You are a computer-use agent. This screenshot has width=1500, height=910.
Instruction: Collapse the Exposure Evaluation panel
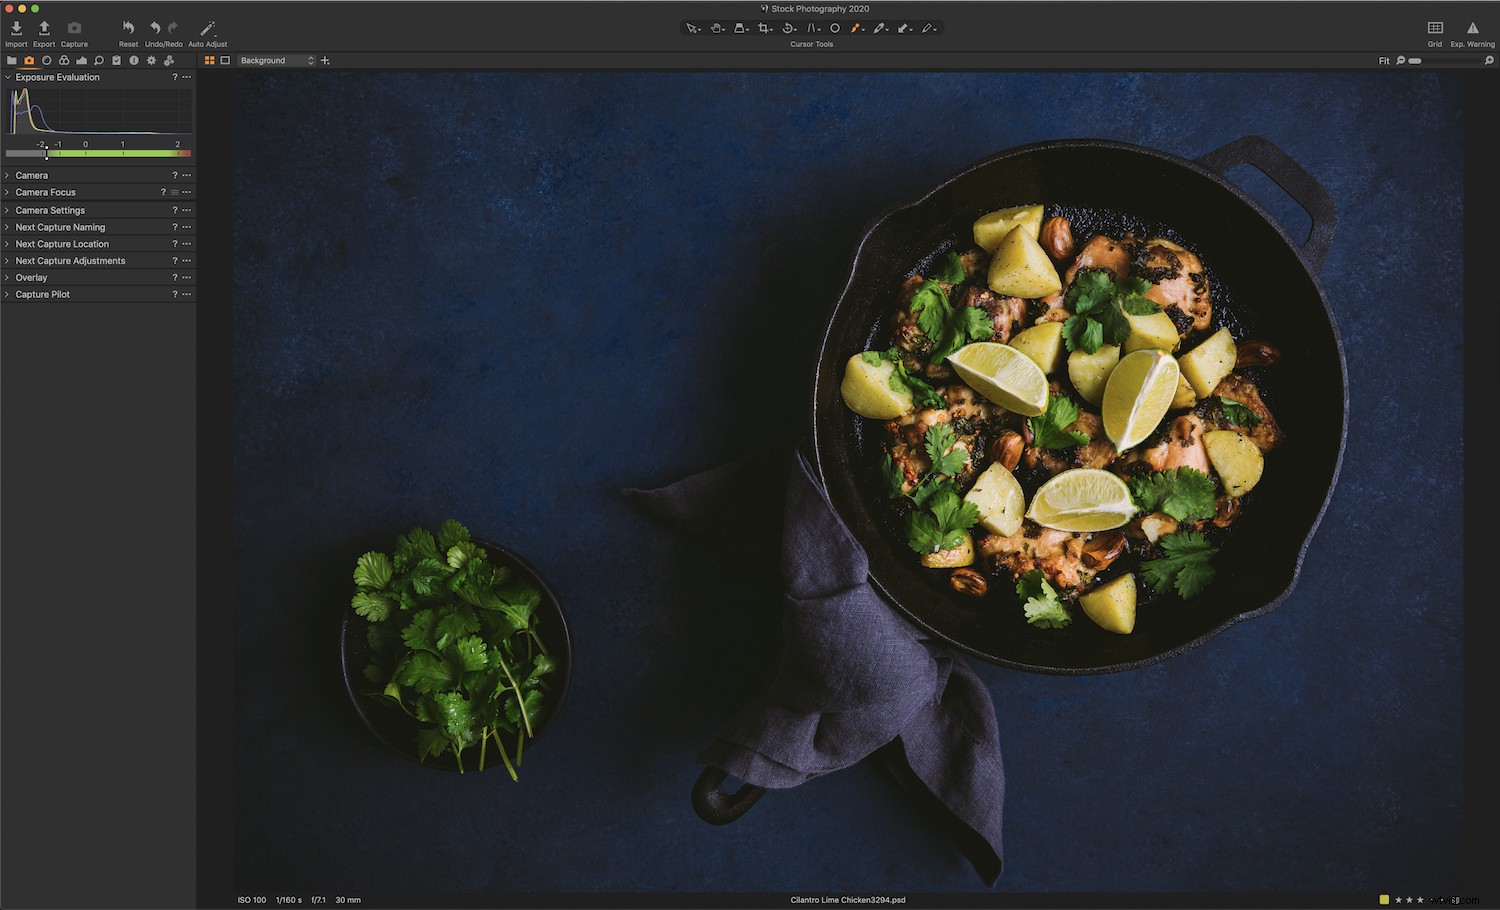[x=7, y=77]
